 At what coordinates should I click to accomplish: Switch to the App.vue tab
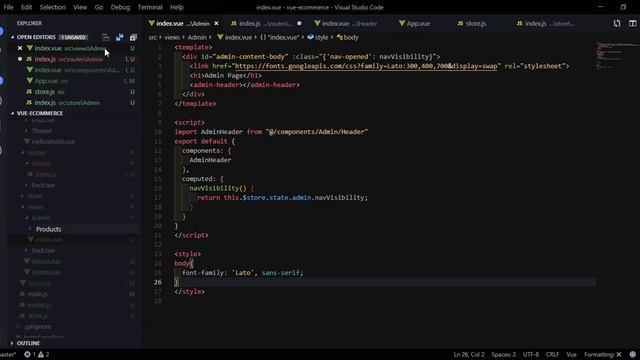[418, 23]
